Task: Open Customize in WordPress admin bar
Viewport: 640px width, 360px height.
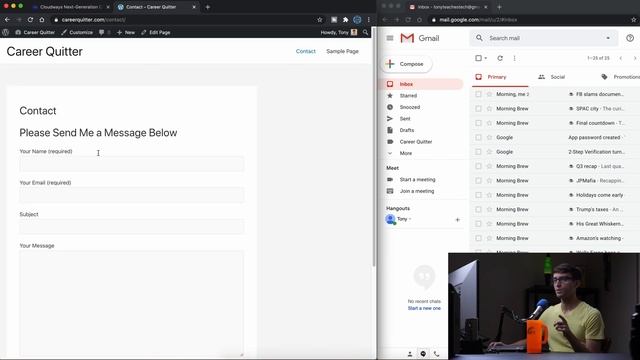Action: 77,32
